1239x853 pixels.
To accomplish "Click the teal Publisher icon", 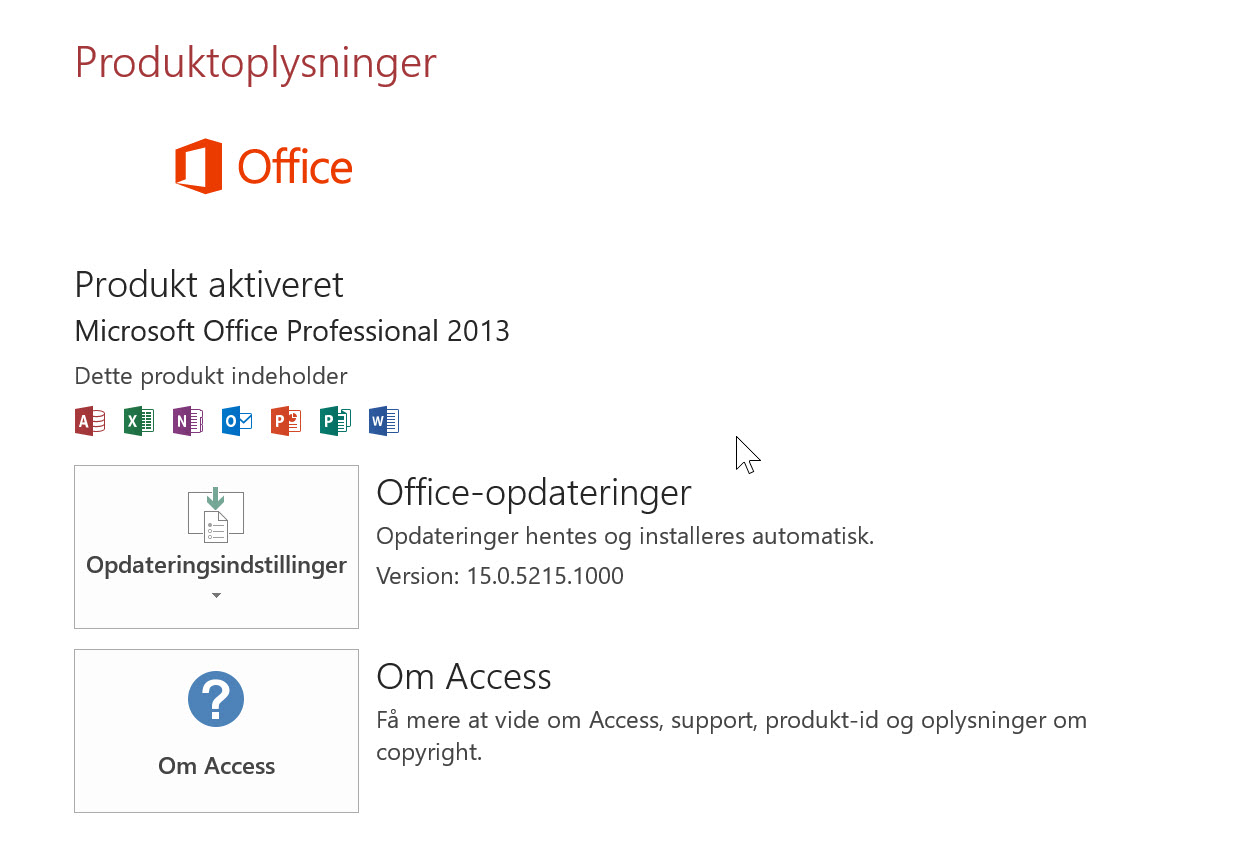I will [335, 421].
